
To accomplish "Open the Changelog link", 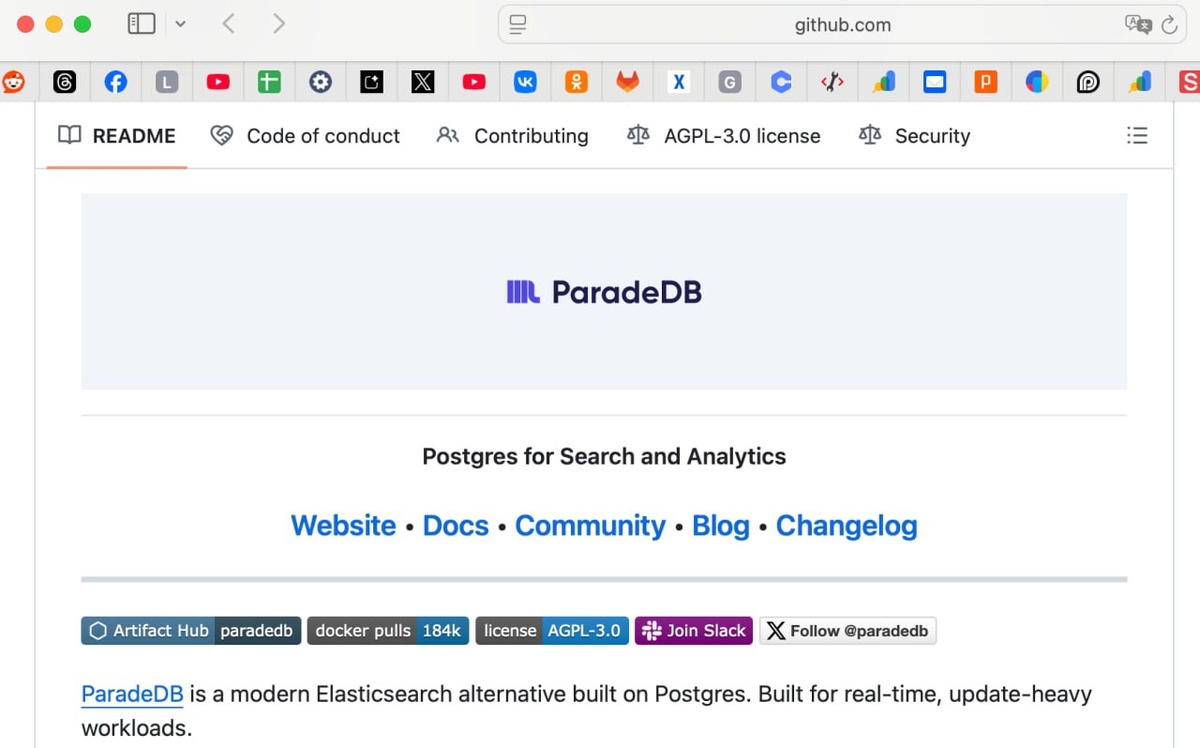I will (847, 525).
